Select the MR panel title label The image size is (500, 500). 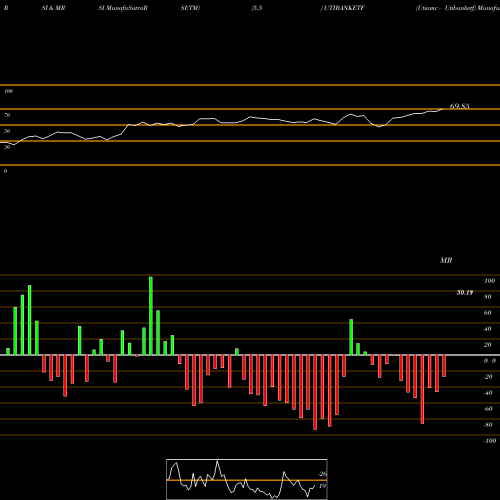[446, 260]
